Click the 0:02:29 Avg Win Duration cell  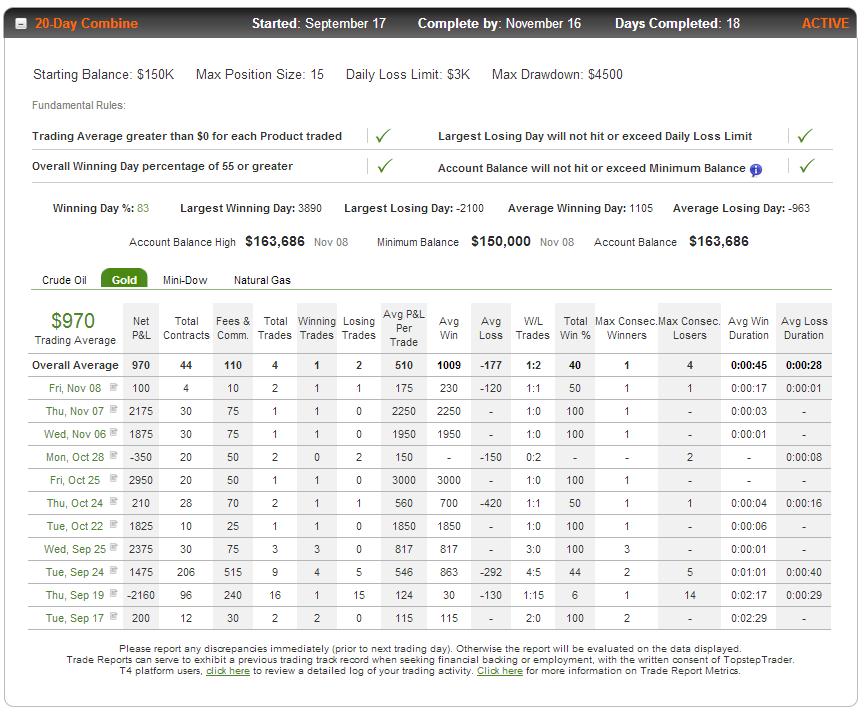tap(748, 618)
